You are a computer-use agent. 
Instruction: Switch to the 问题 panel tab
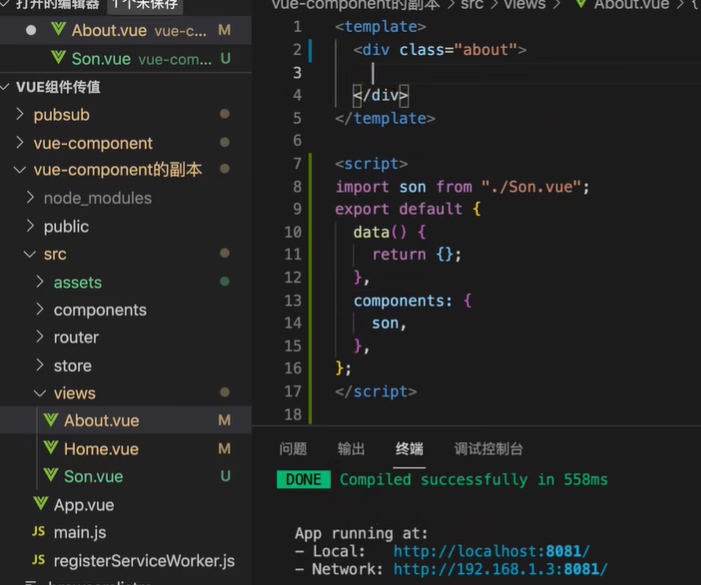tap(293, 449)
